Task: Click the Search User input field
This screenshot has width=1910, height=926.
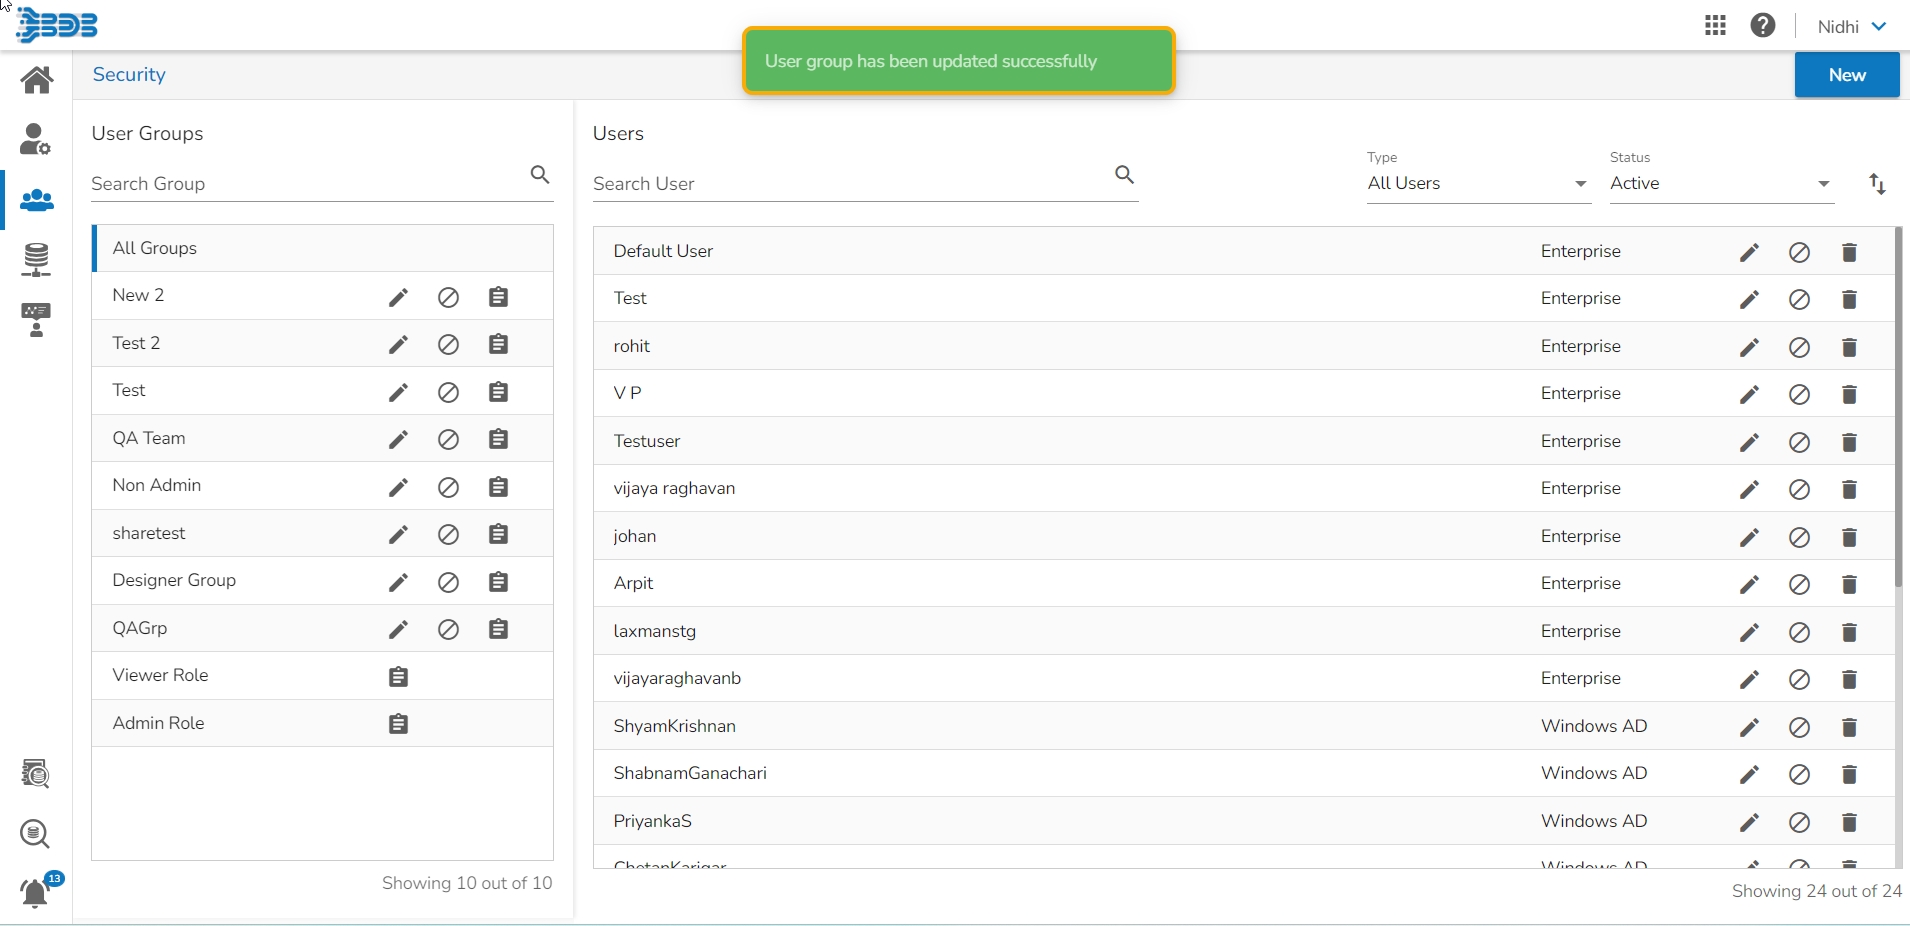Action: pos(850,184)
